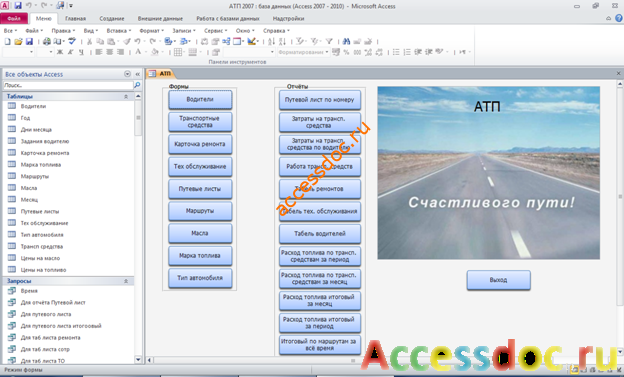624x377 pixels.
Task: Open the Quick Access Toolbar customize arrow
Action: [x=71, y=6]
